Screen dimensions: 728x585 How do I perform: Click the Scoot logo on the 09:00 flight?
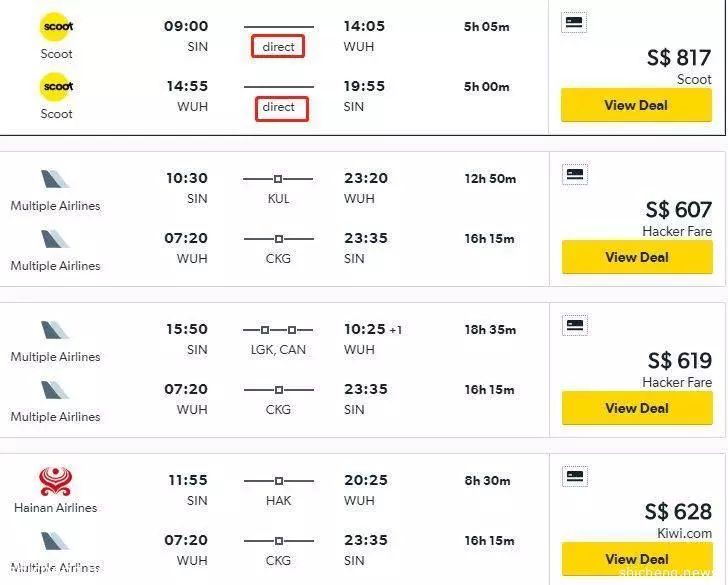[57, 26]
